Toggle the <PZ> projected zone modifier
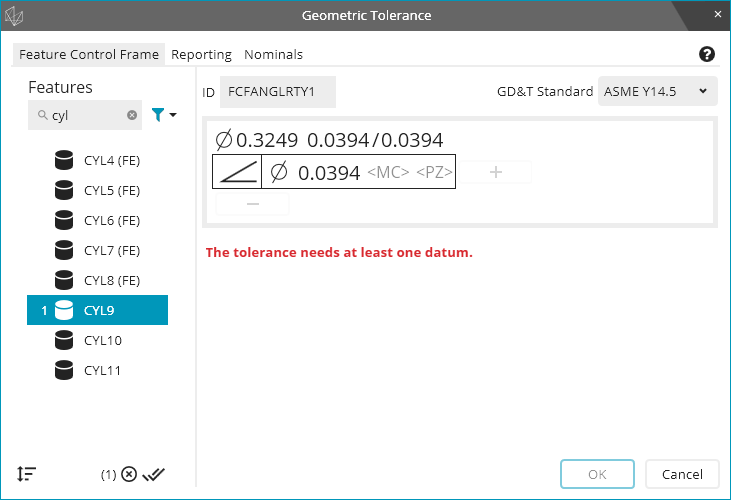The image size is (731, 500). point(434,173)
